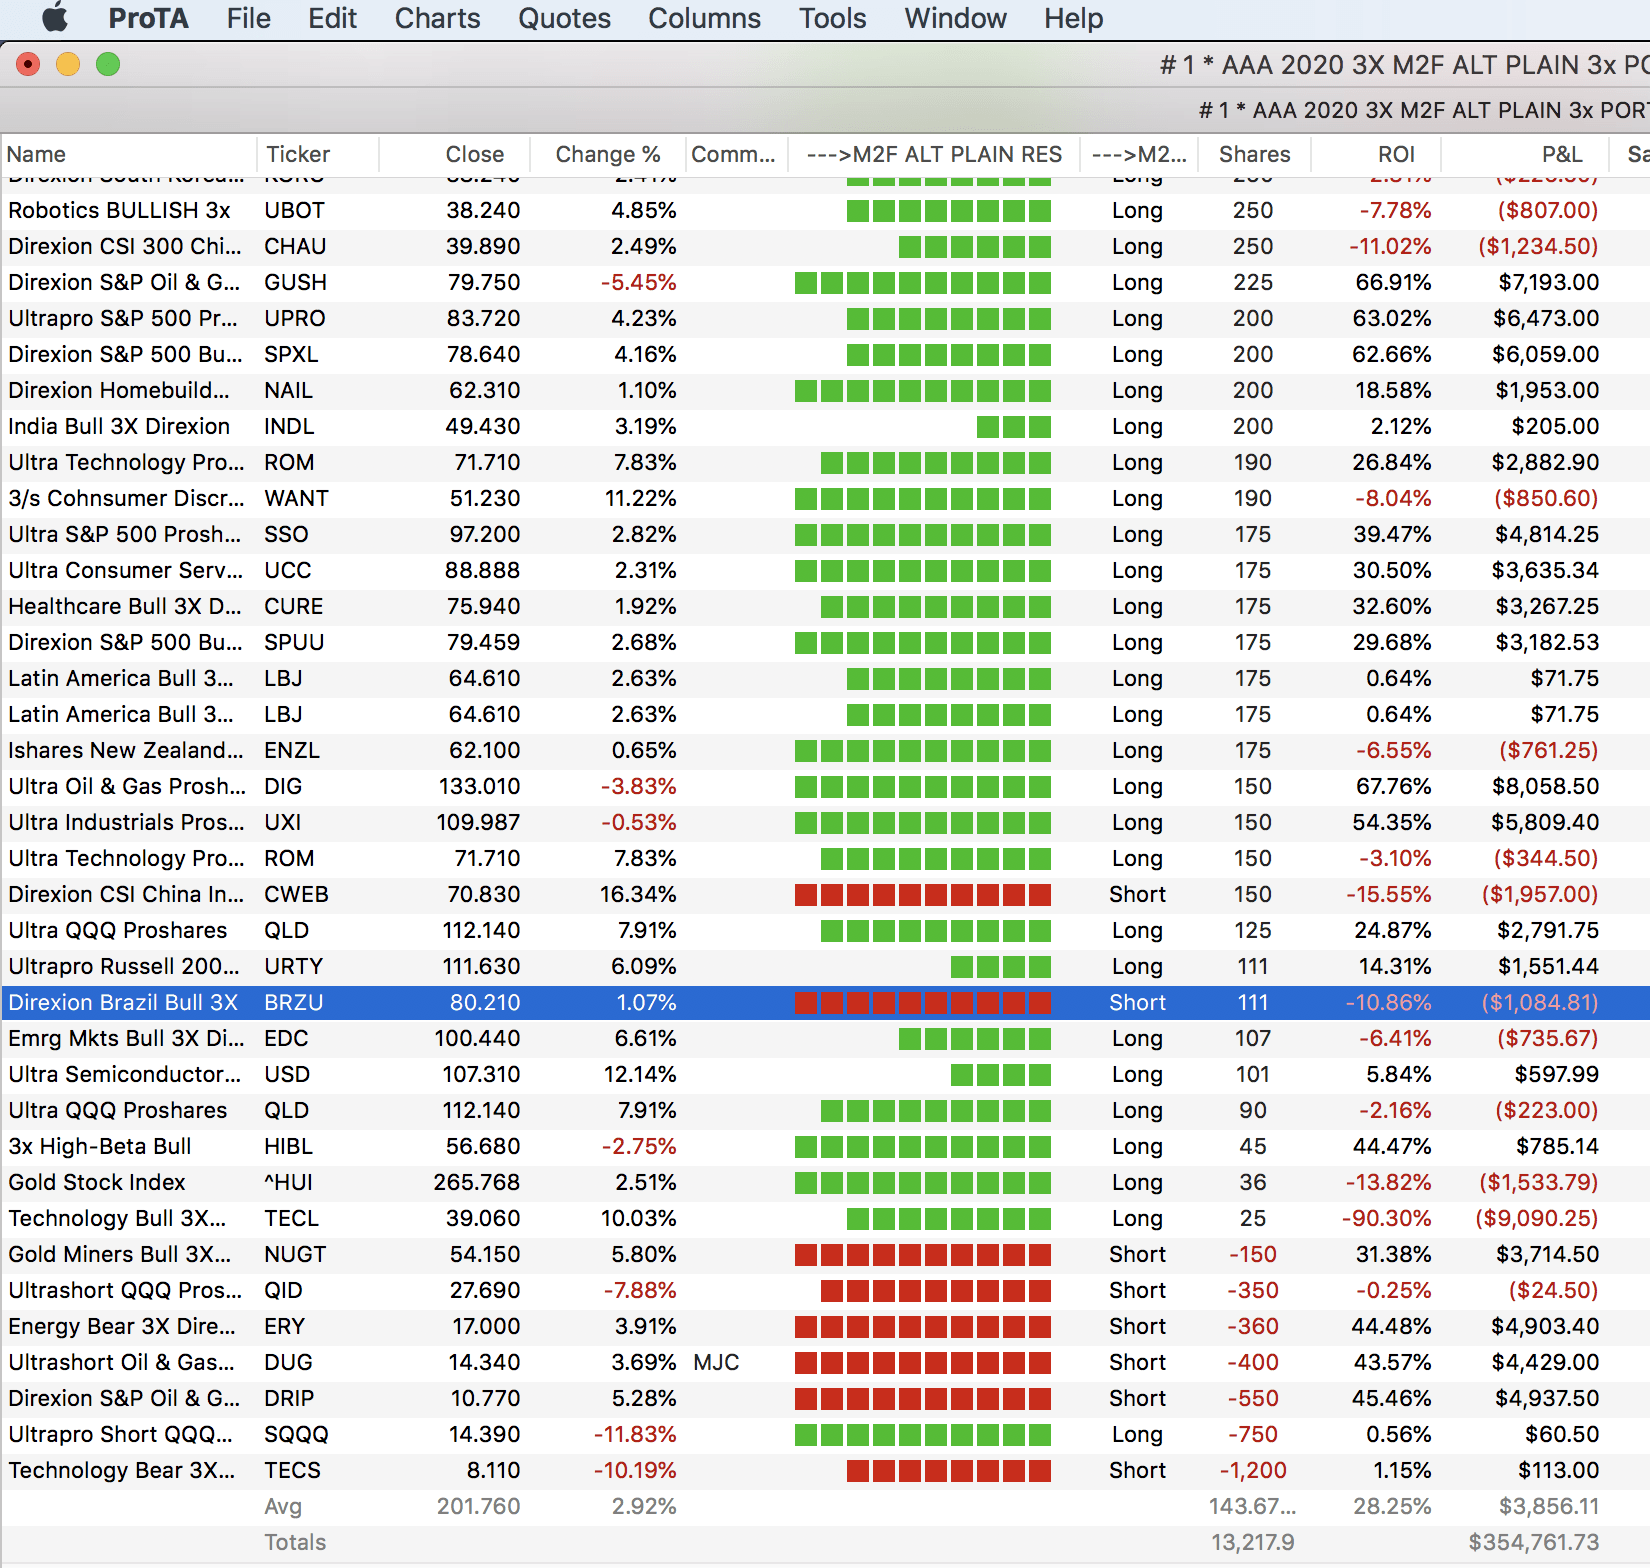Open the Columns menu
Viewport: 1650px width, 1568px height.
(704, 18)
